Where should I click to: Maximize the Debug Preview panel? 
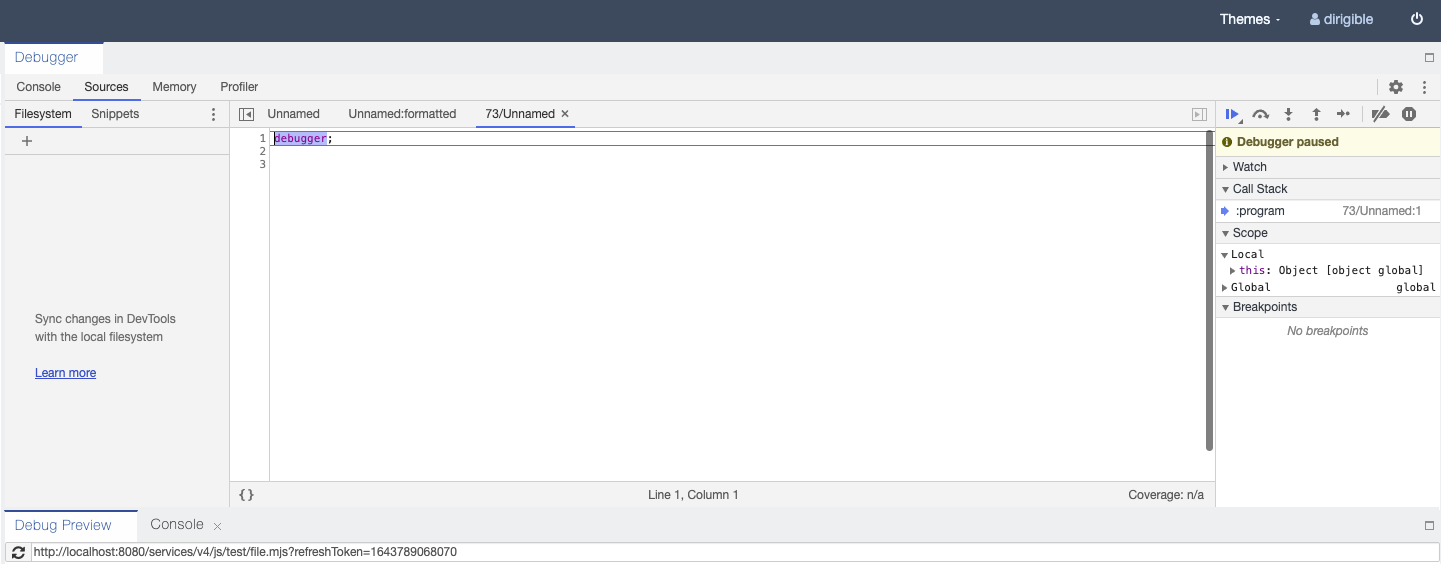point(1429,525)
